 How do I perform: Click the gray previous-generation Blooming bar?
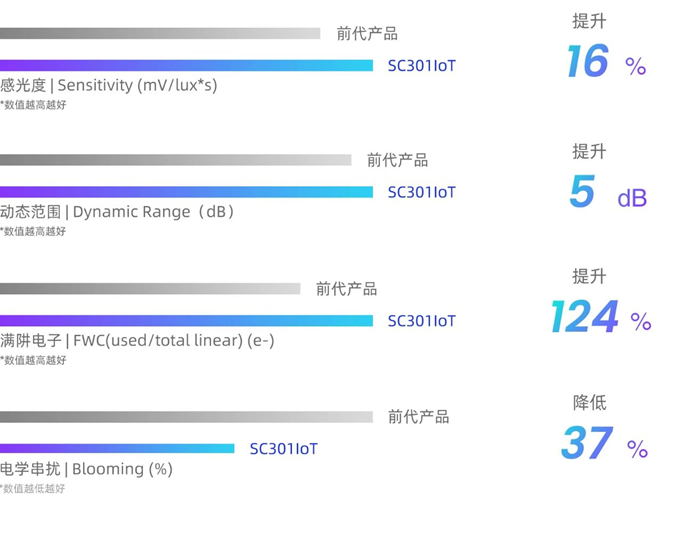click(186, 417)
